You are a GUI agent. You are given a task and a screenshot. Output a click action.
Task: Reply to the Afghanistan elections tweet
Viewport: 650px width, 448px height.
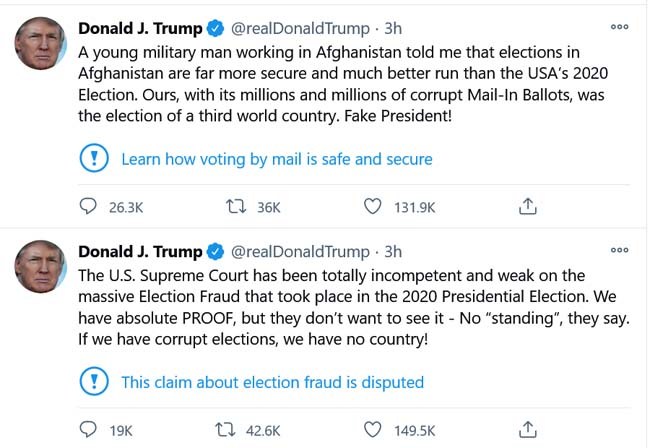pyautogui.click(x=89, y=207)
